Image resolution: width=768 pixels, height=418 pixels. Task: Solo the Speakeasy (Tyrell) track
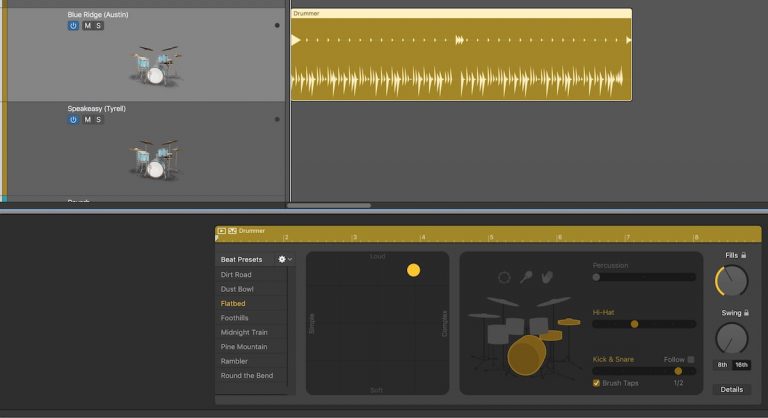coord(98,120)
